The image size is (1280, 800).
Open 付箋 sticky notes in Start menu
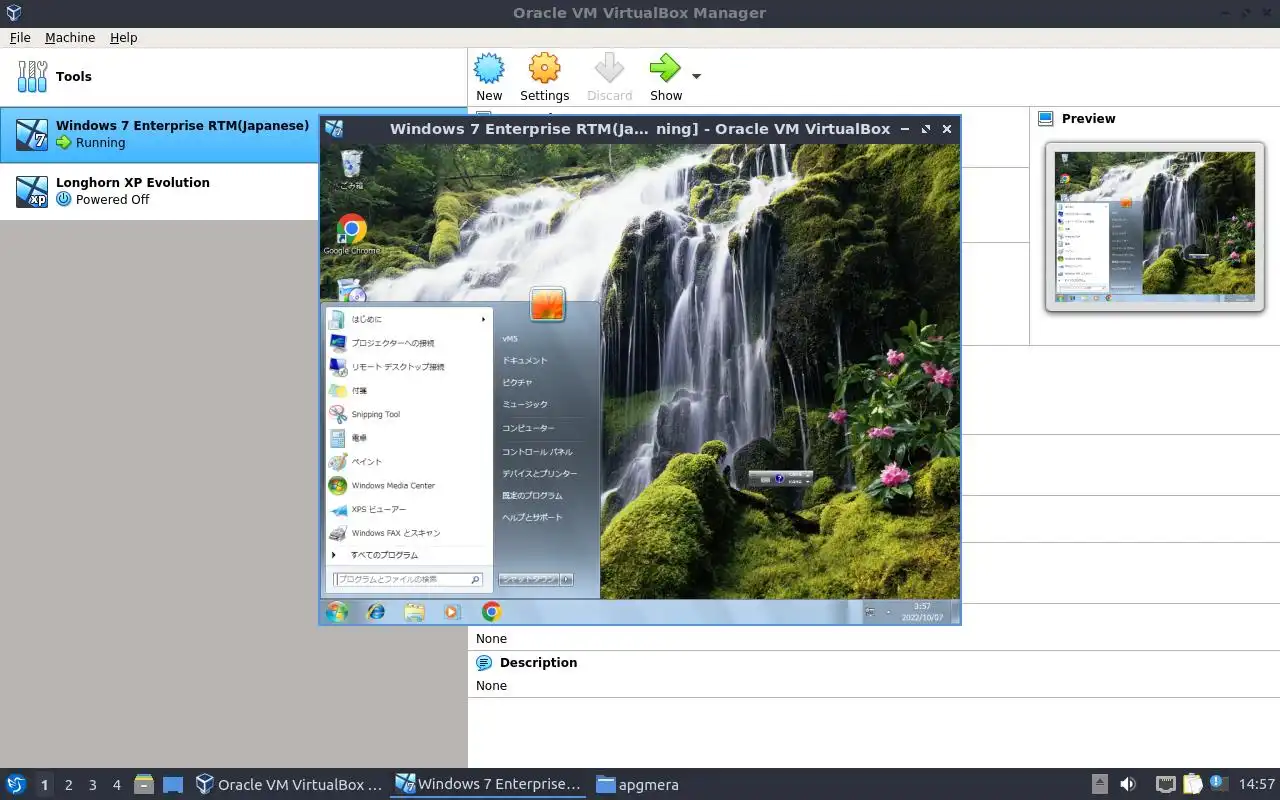[408, 391]
